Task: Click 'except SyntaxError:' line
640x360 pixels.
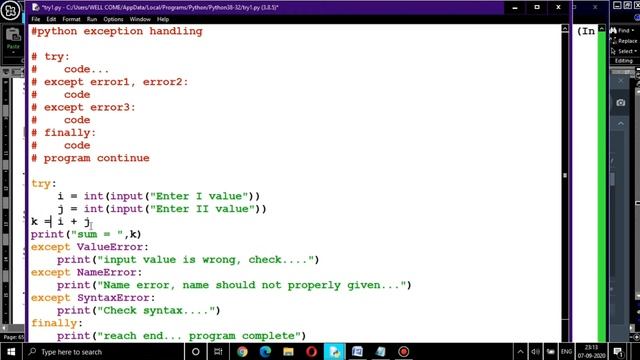Action: point(93,298)
